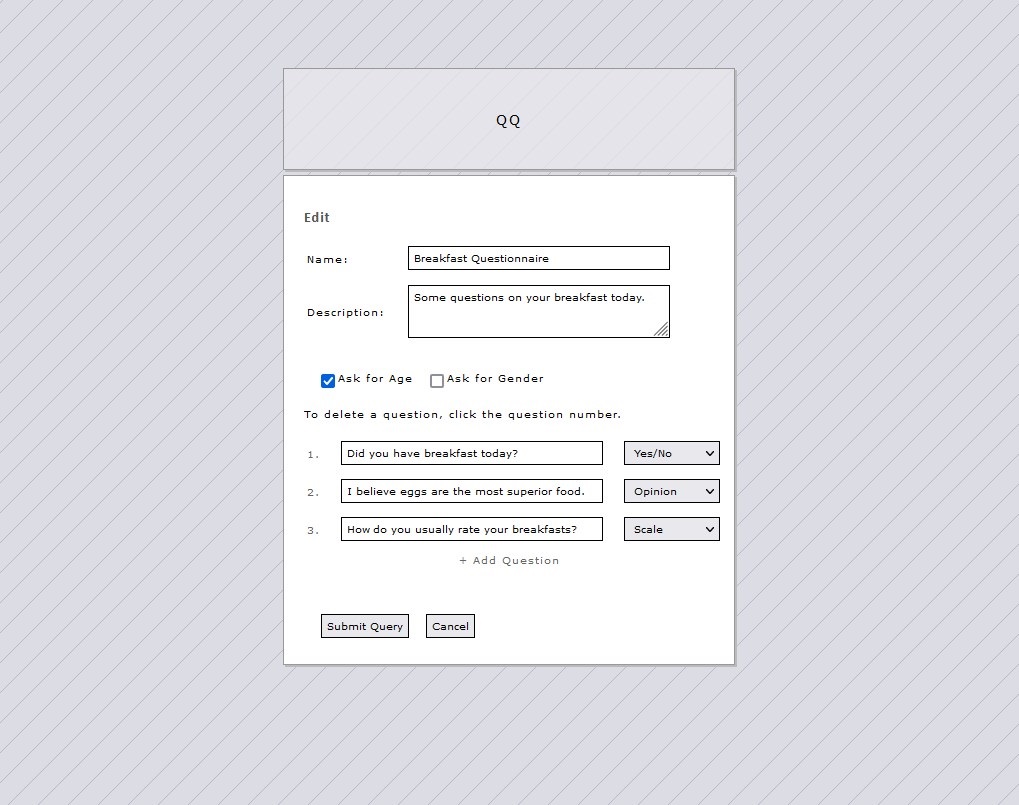Remove question 3 via its number
This screenshot has height=805, width=1019.
coord(313,531)
